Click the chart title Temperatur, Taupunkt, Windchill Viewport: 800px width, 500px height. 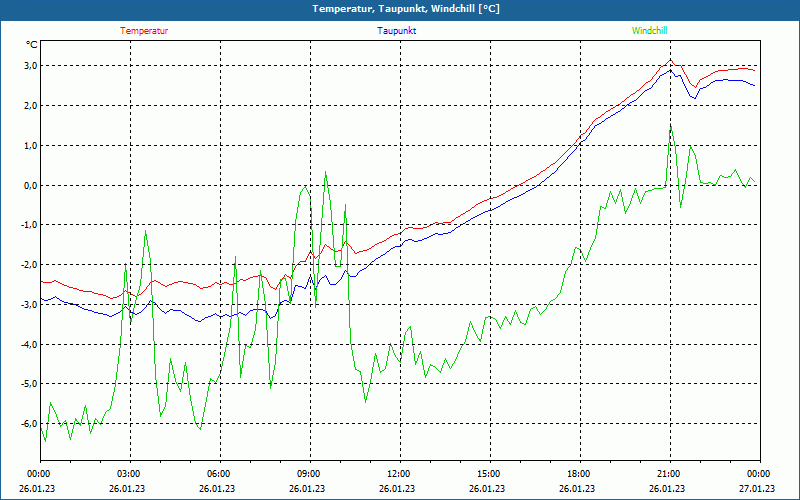pos(406,9)
